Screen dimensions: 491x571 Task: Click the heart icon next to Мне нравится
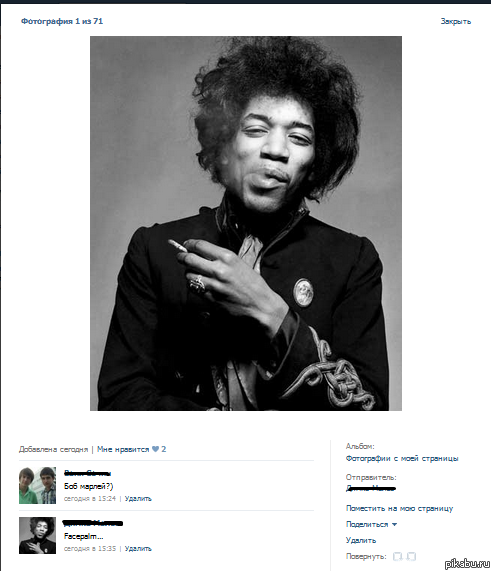155,449
